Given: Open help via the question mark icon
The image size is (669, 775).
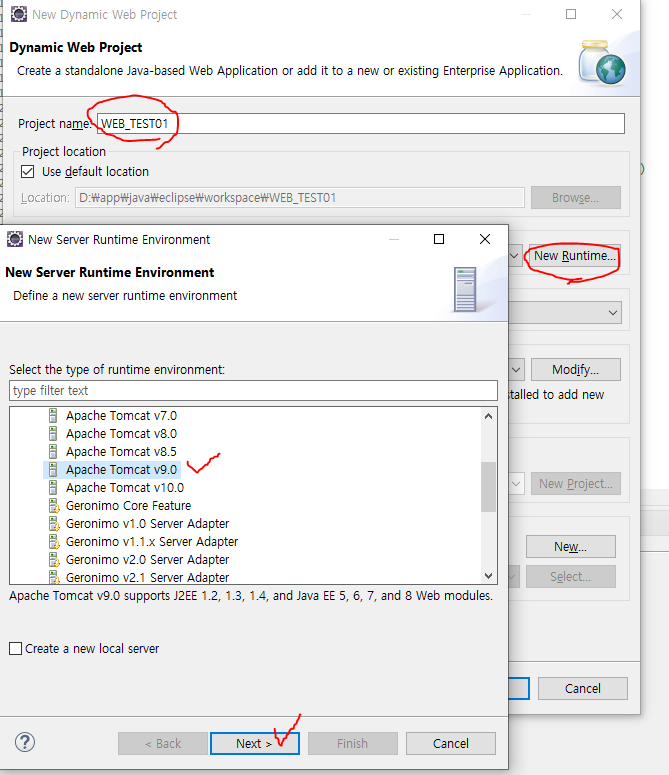Looking at the screenshot, I should 25,742.
